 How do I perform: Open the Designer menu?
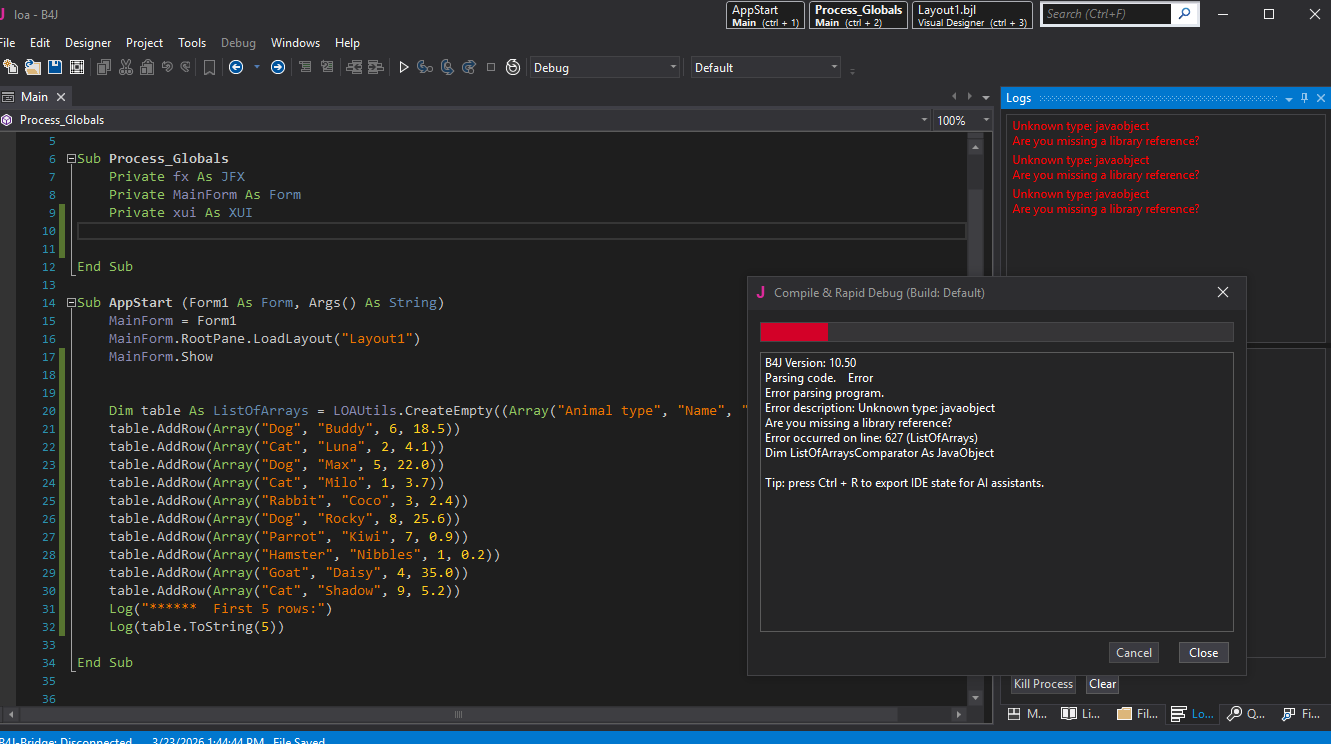[88, 43]
